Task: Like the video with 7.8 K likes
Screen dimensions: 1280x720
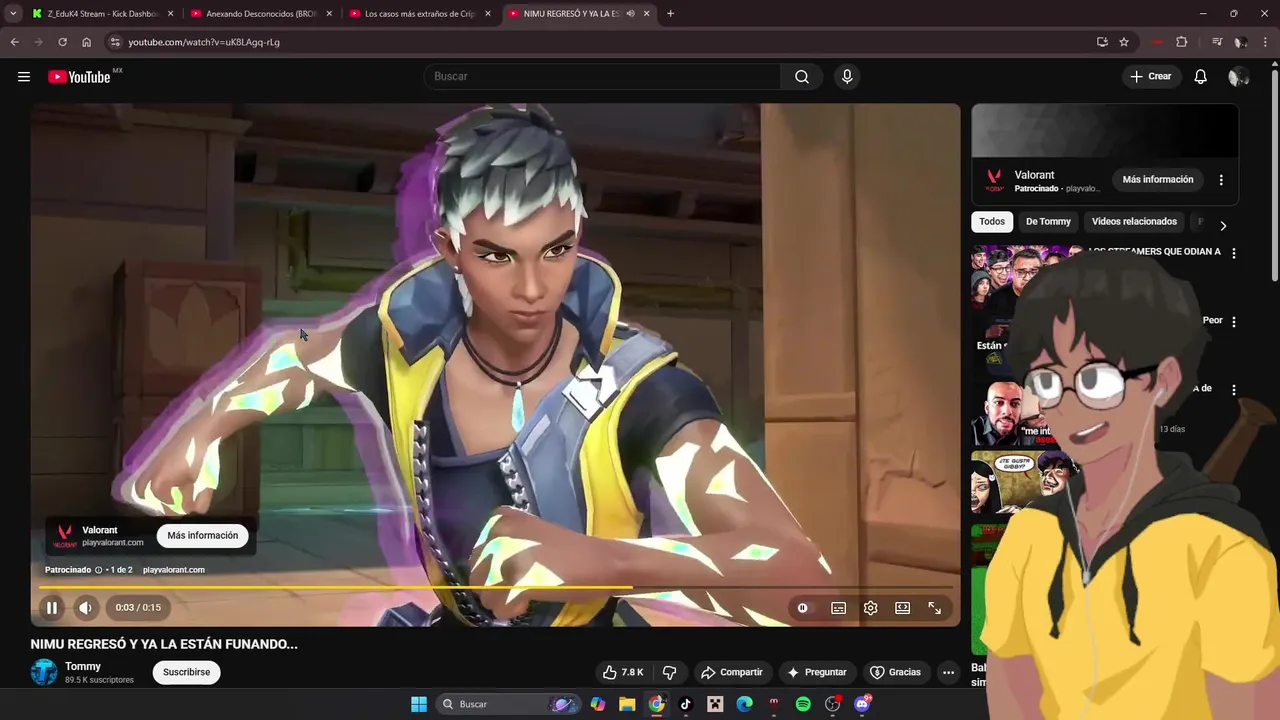Action: click(622, 672)
